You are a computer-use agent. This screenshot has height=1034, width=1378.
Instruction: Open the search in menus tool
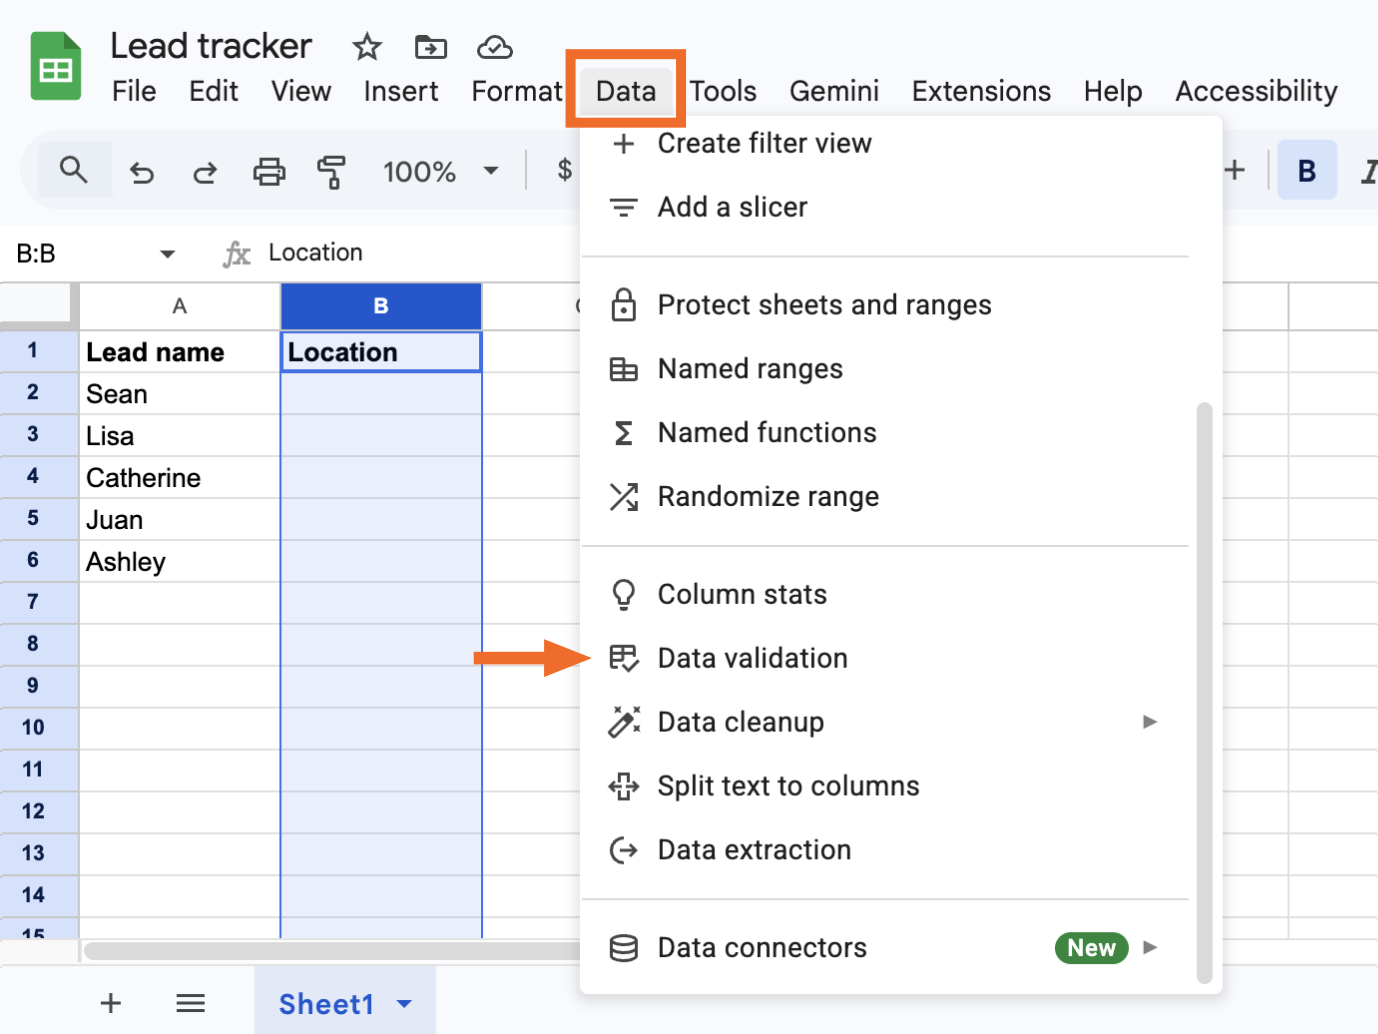[x=73, y=170]
